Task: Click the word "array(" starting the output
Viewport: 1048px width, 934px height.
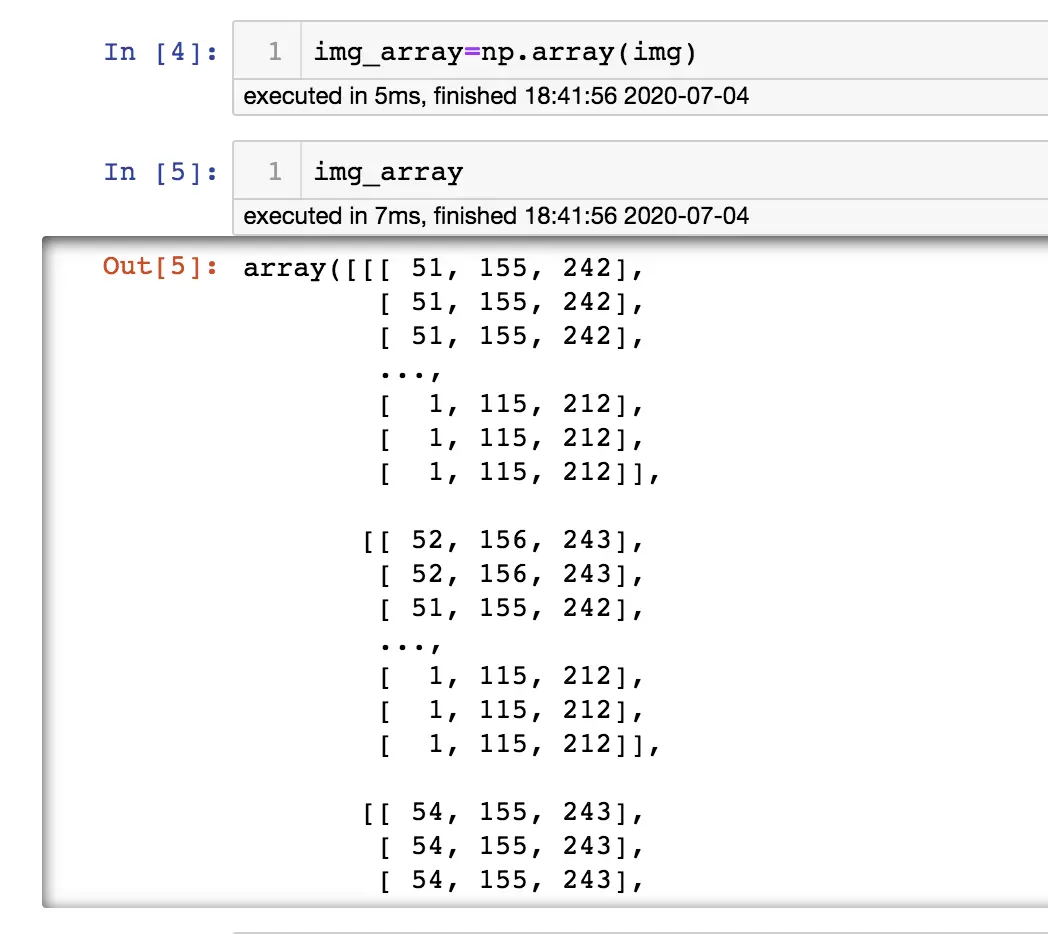Action: click(x=292, y=268)
